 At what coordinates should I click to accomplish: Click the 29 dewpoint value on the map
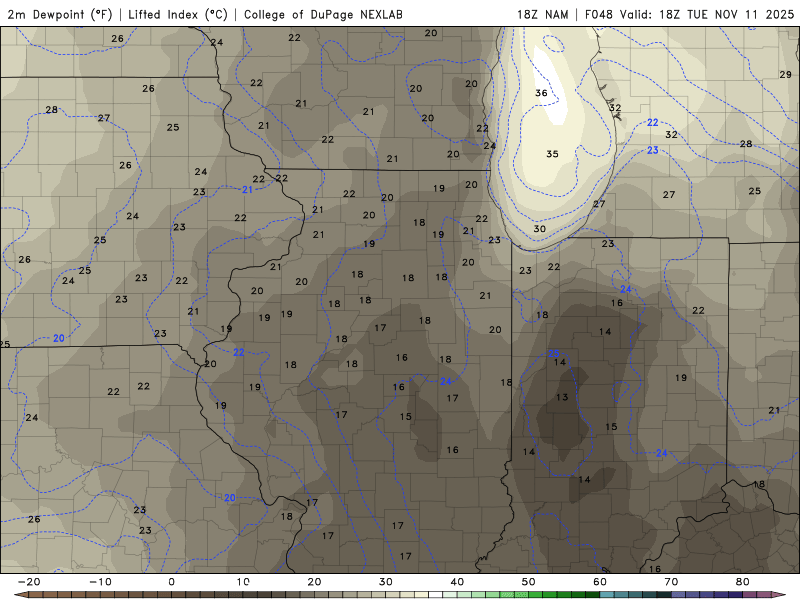click(785, 74)
